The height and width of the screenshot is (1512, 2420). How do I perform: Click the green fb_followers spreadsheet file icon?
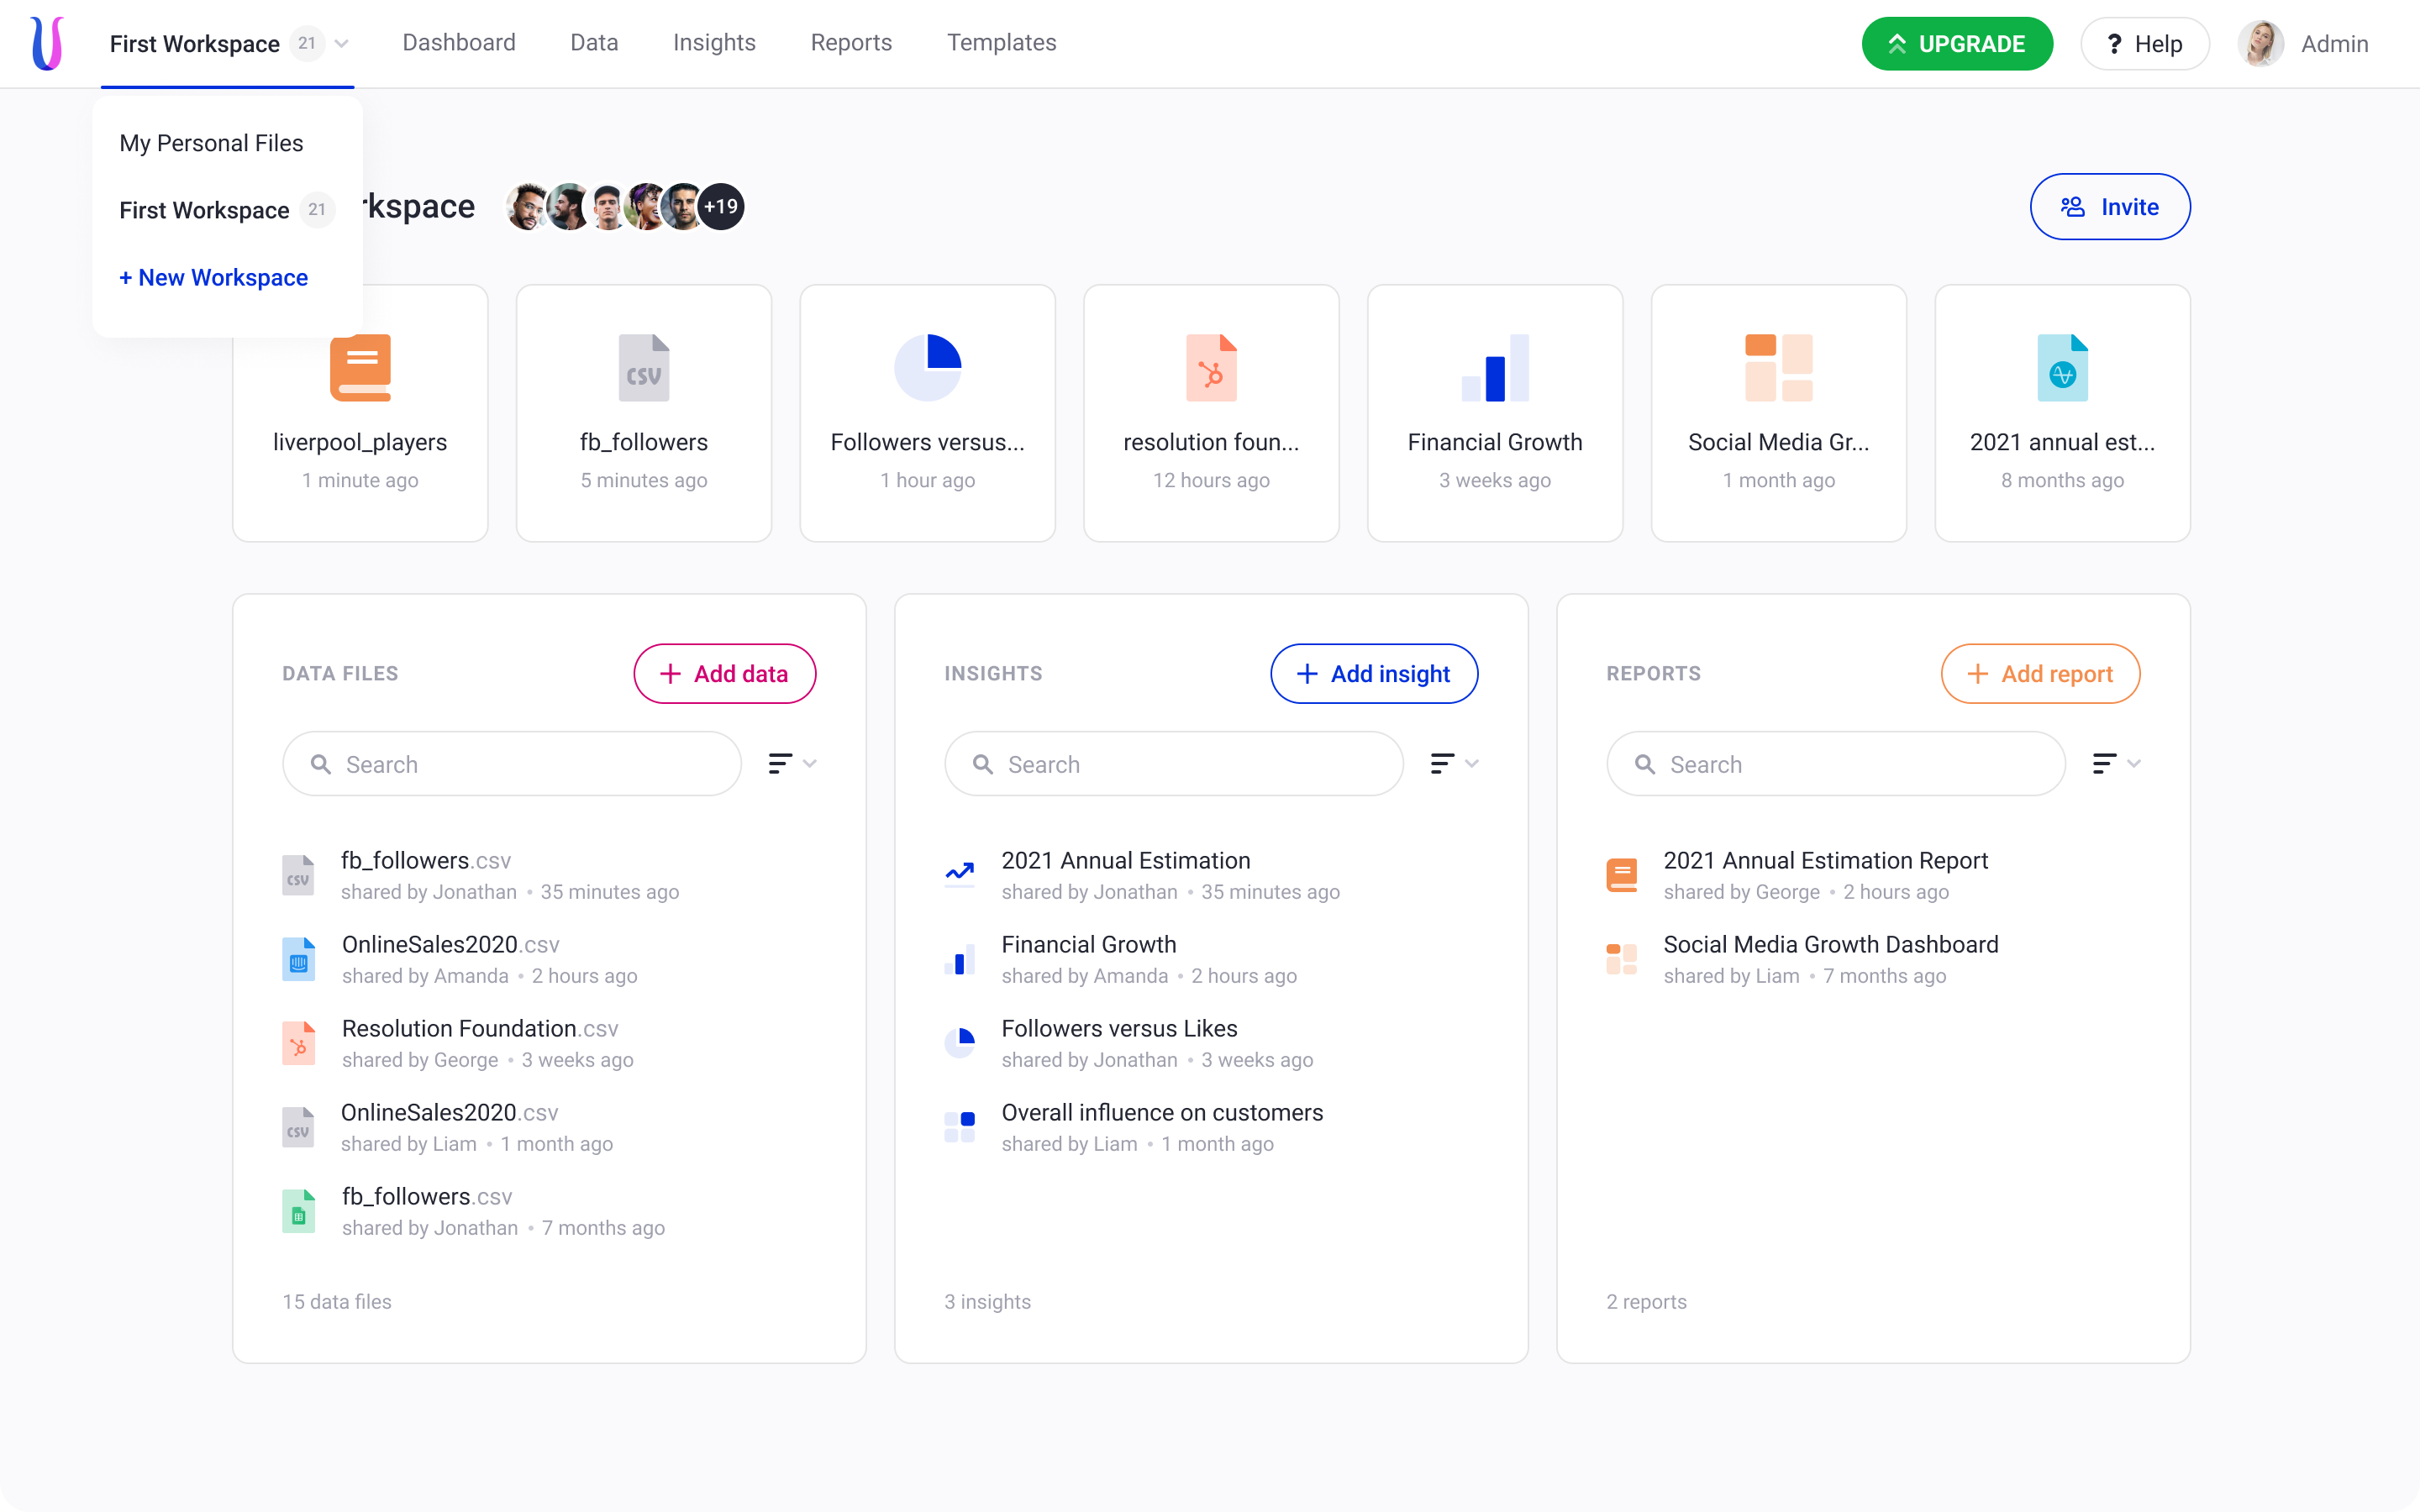(x=298, y=1211)
